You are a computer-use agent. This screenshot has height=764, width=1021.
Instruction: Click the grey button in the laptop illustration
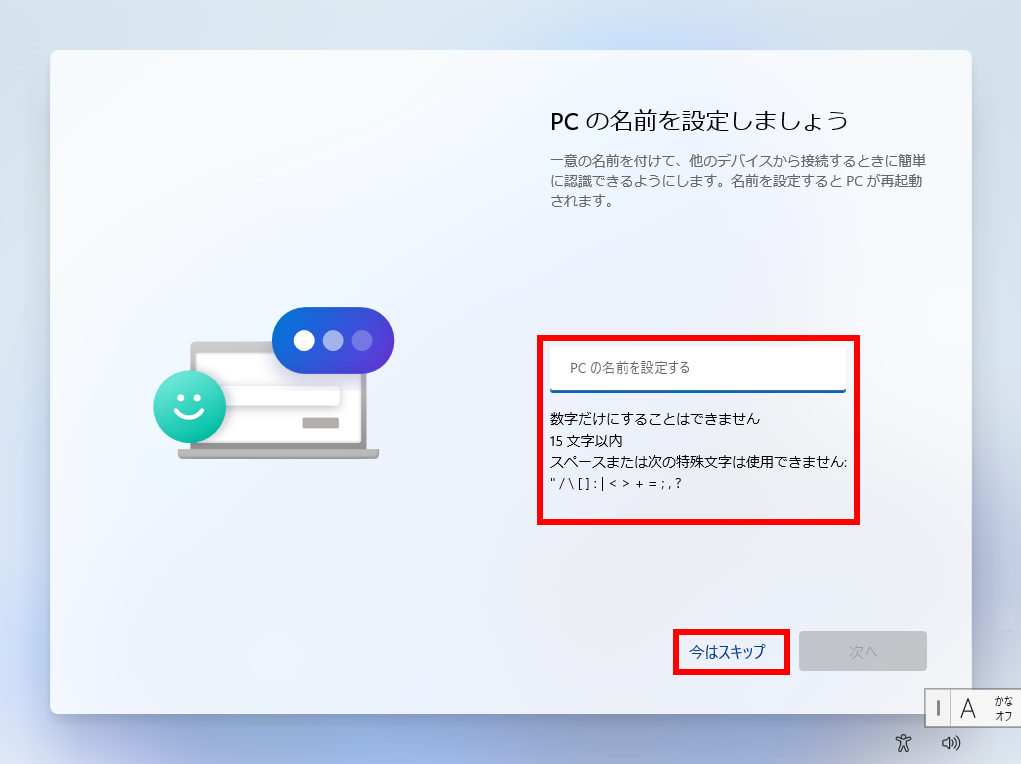tap(320, 423)
